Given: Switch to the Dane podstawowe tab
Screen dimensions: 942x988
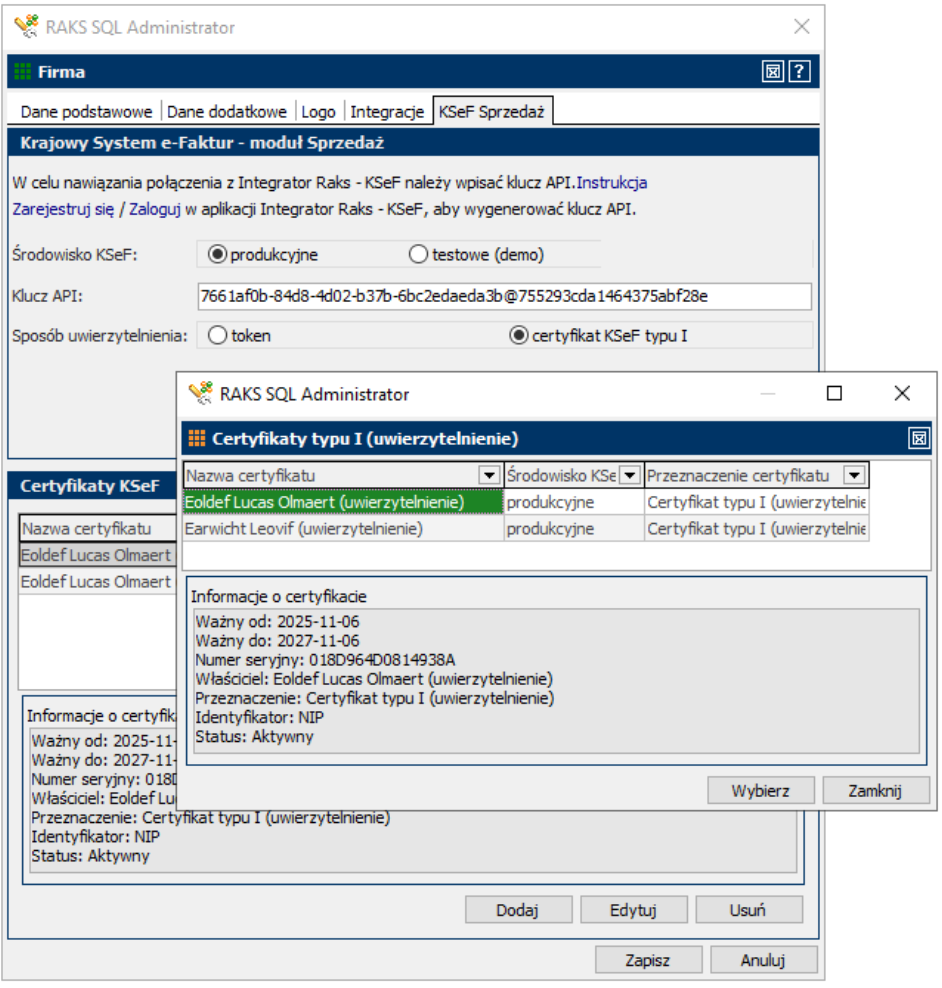Looking at the screenshot, I should (x=86, y=112).
